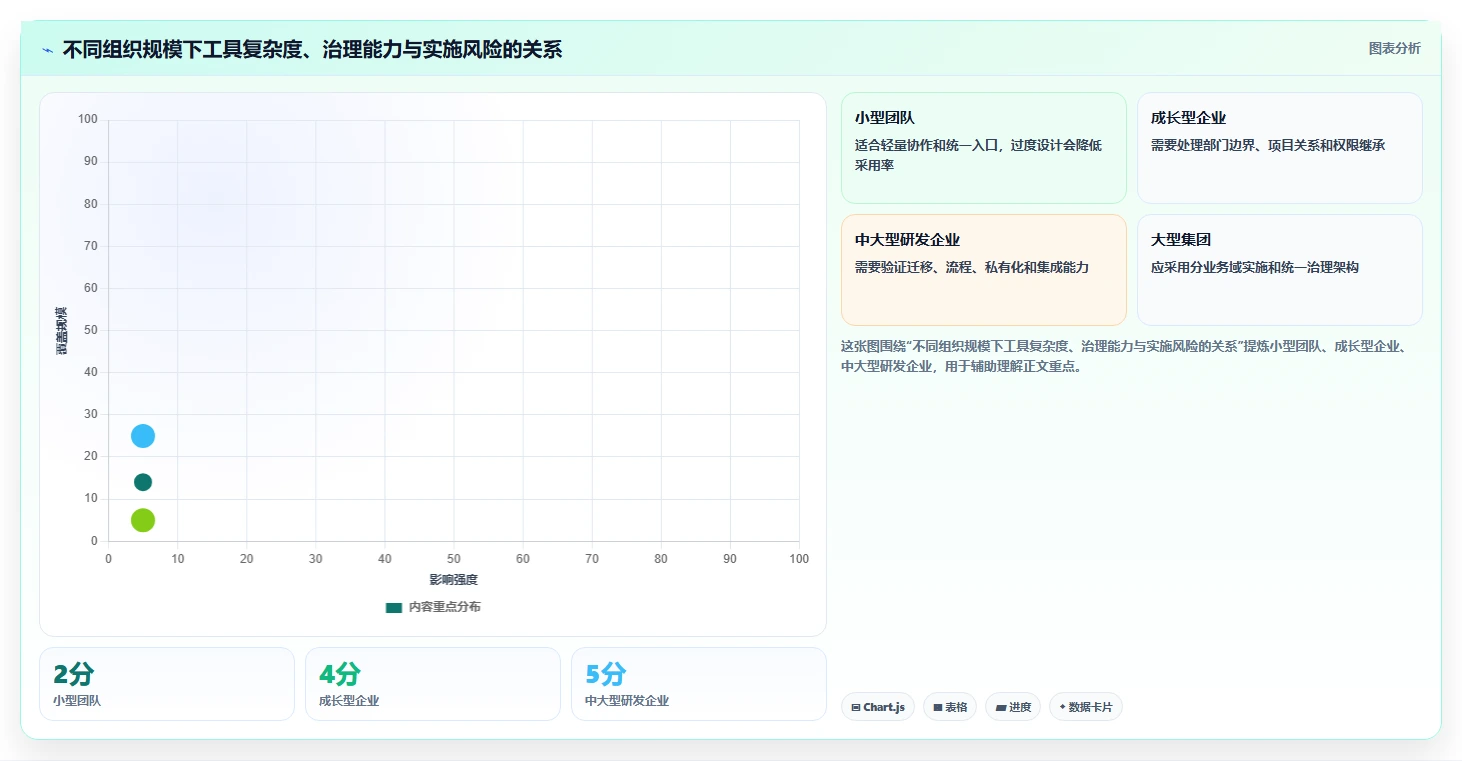Click the Chart.js tag chip
Viewport: 1462px width, 761px height.
(878, 707)
